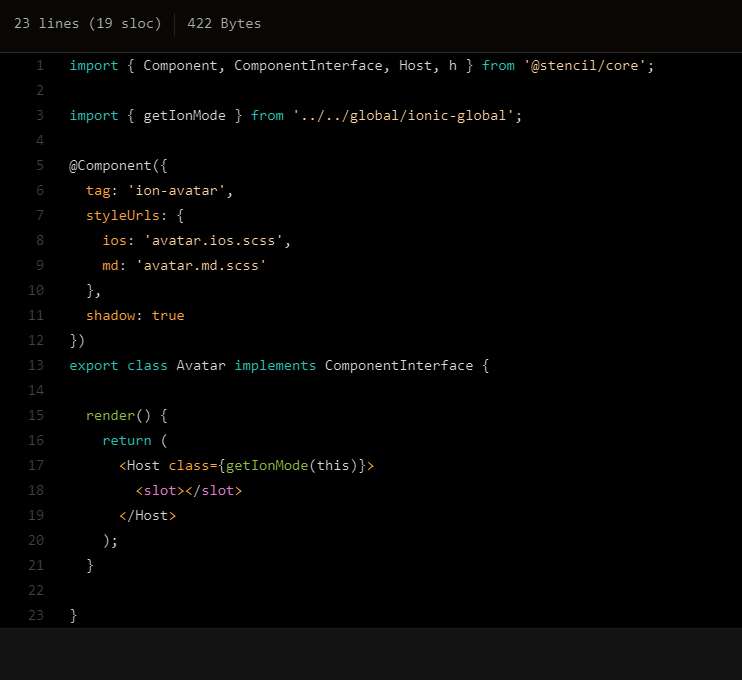Click the getIonMode identifier on line 3
This screenshot has width=742, height=680.
pyautogui.click(x=184, y=115)
